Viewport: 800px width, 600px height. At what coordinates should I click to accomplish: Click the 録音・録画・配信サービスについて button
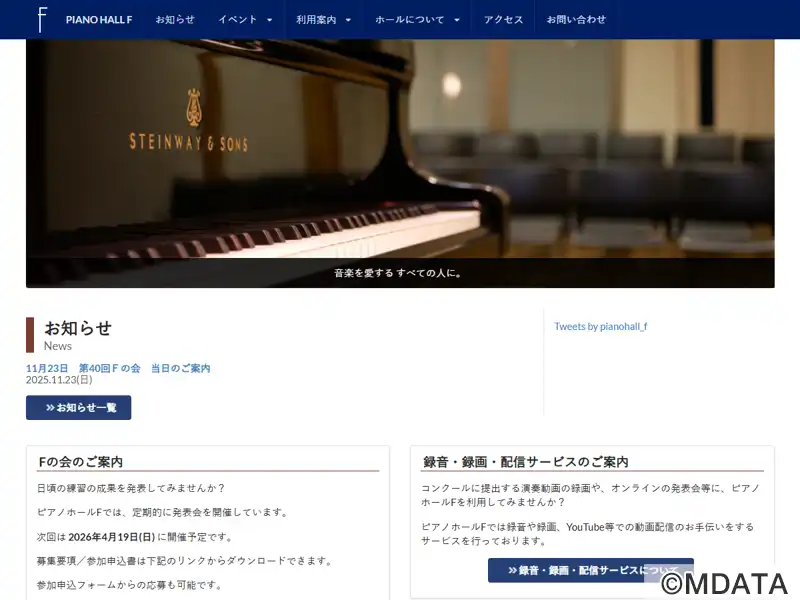pos(591,570)
